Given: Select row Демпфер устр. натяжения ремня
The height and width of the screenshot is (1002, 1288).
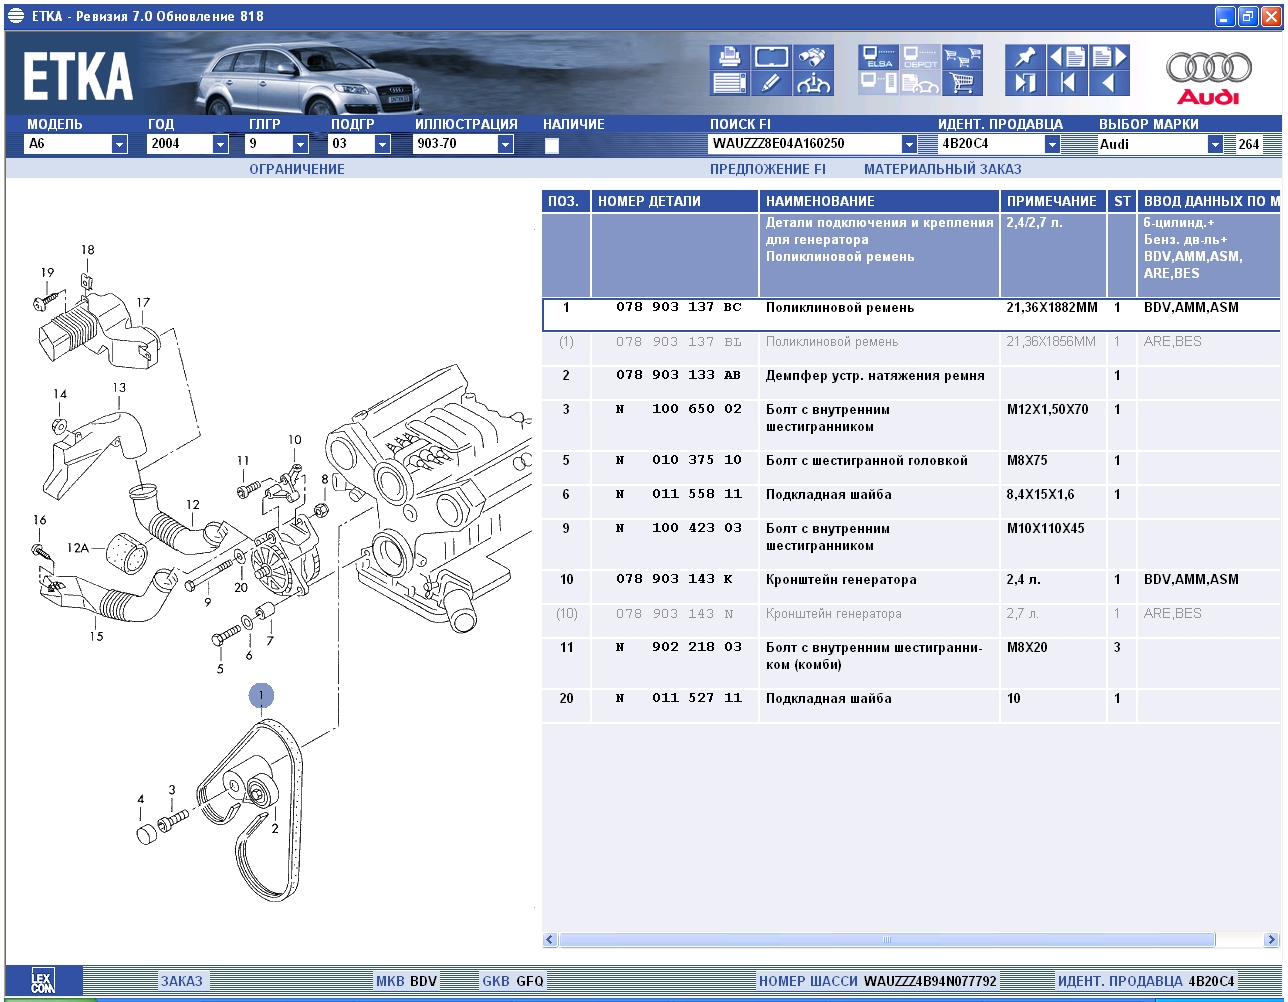Looking at the screenshot, I should pos(911,383).
